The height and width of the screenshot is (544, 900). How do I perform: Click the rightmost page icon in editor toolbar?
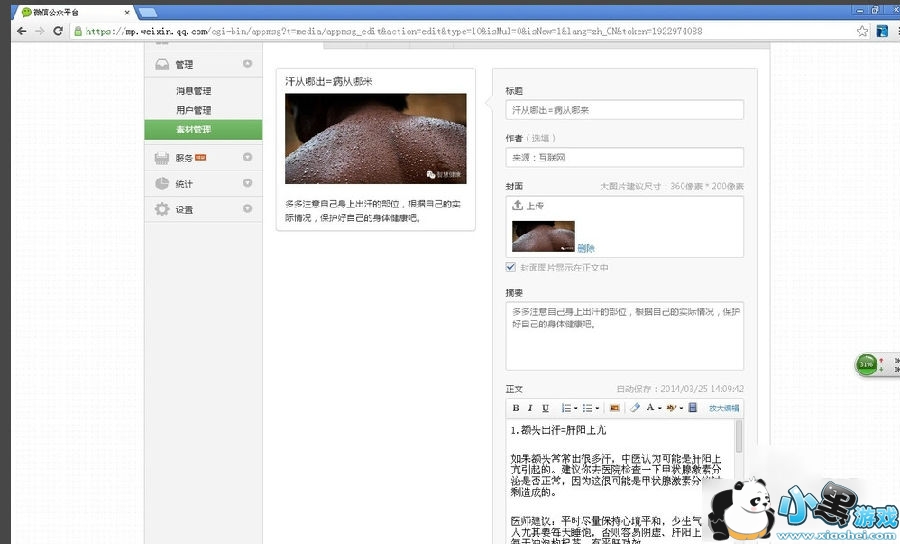point(693,408)
